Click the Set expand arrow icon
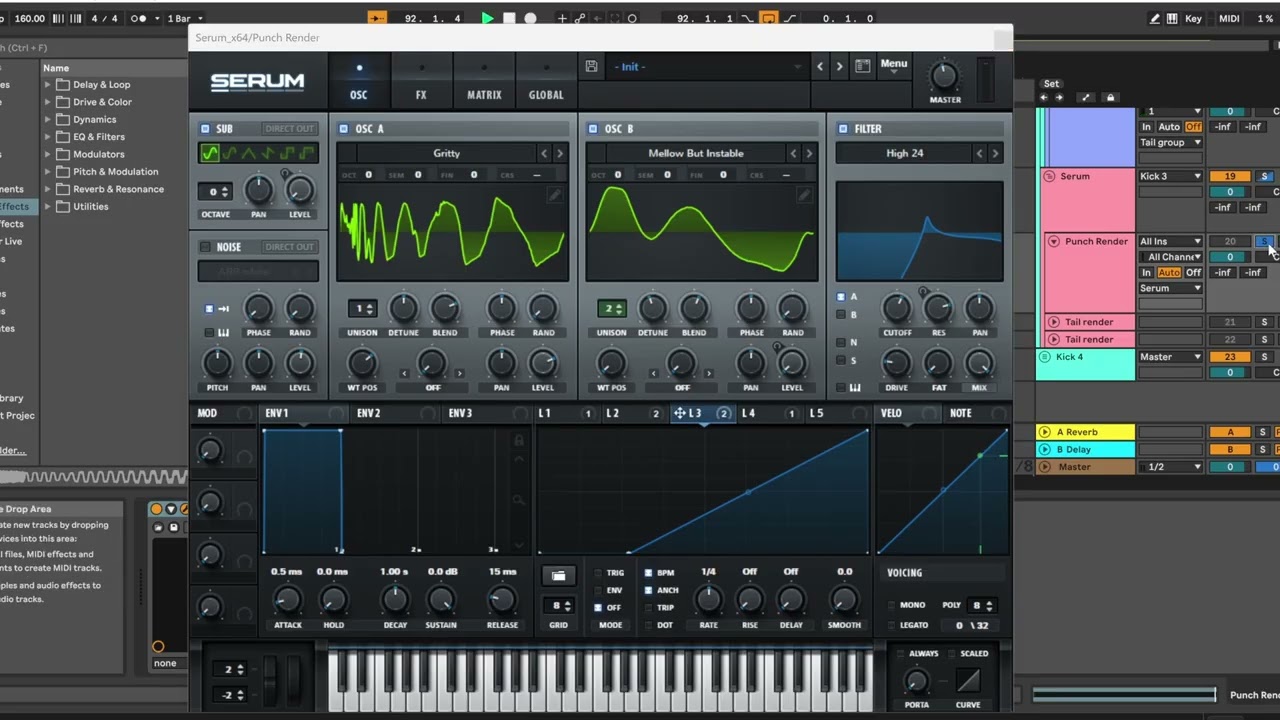This screenshot has width=1280, height=720. pos(1086,97)
